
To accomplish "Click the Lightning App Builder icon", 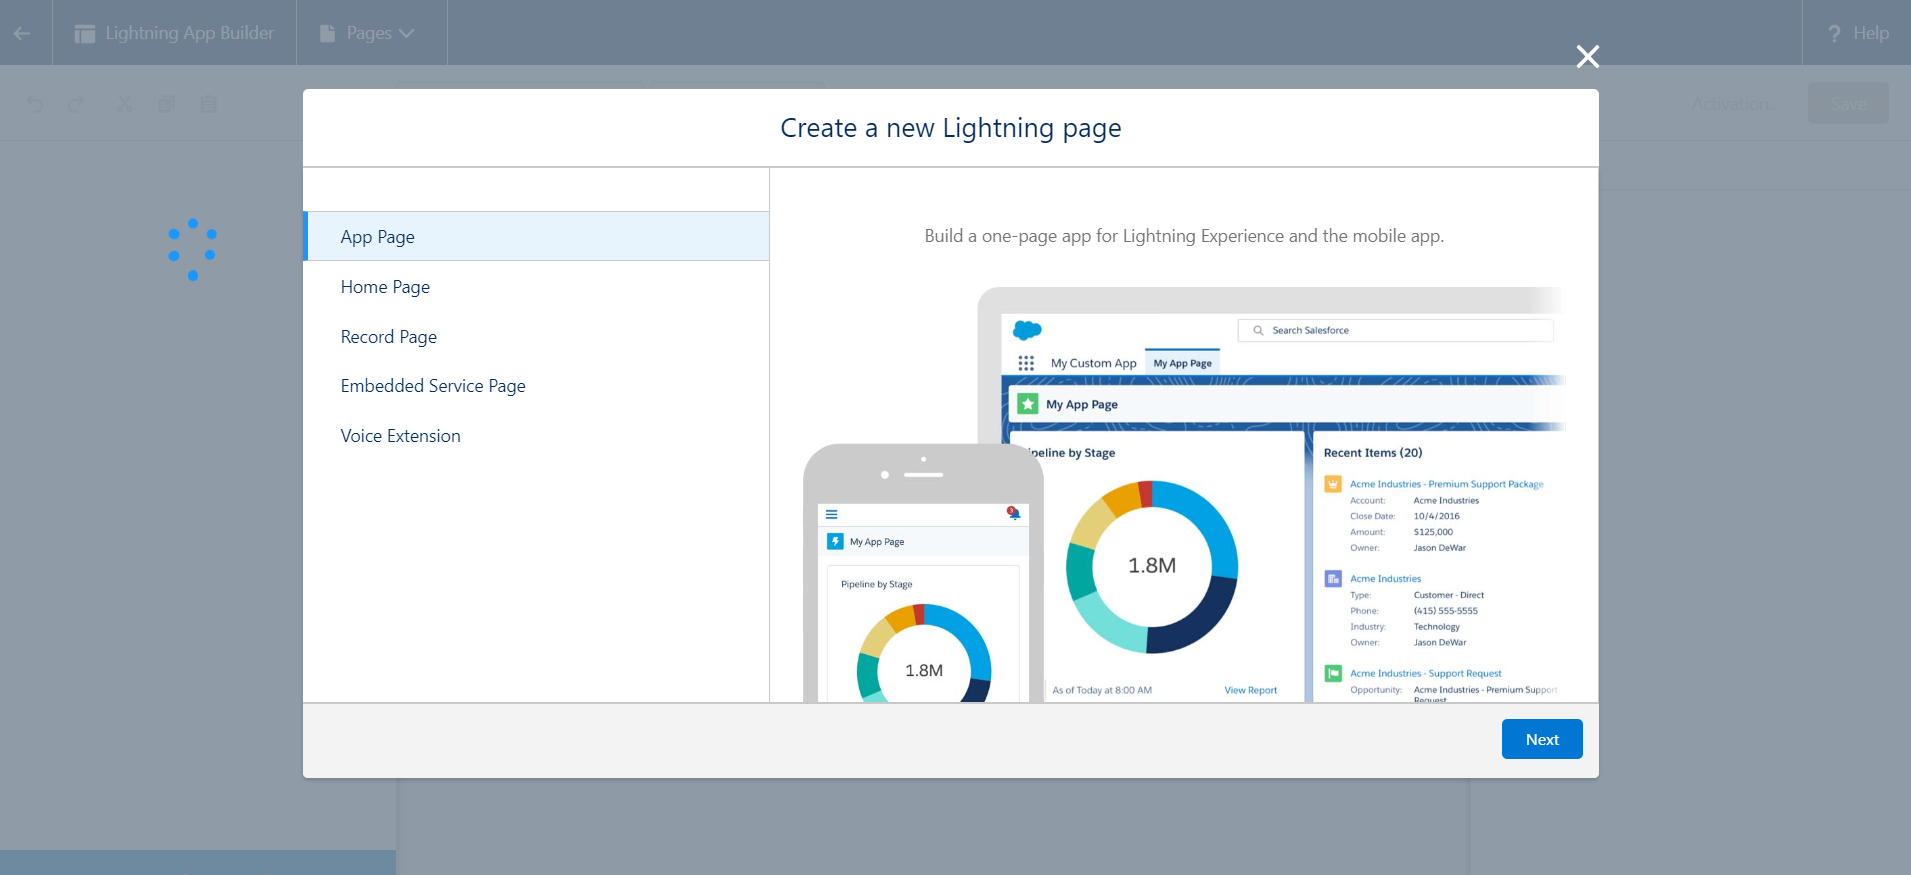I will [x=85, y=33].
